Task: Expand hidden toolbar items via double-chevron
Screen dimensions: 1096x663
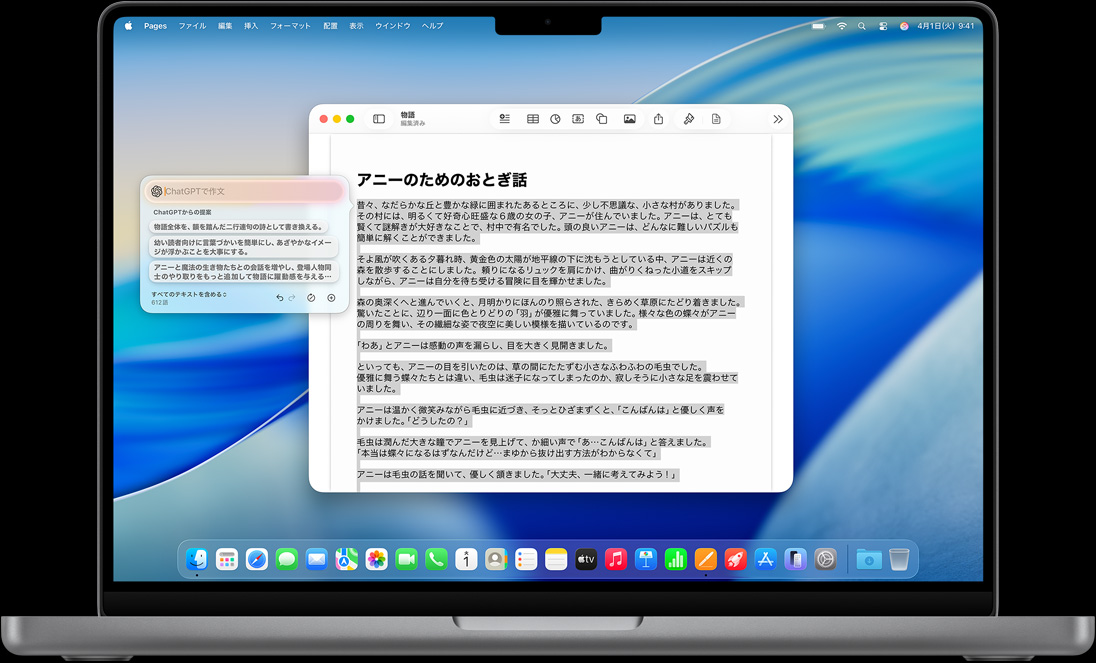Action: (x=778, y=118)
